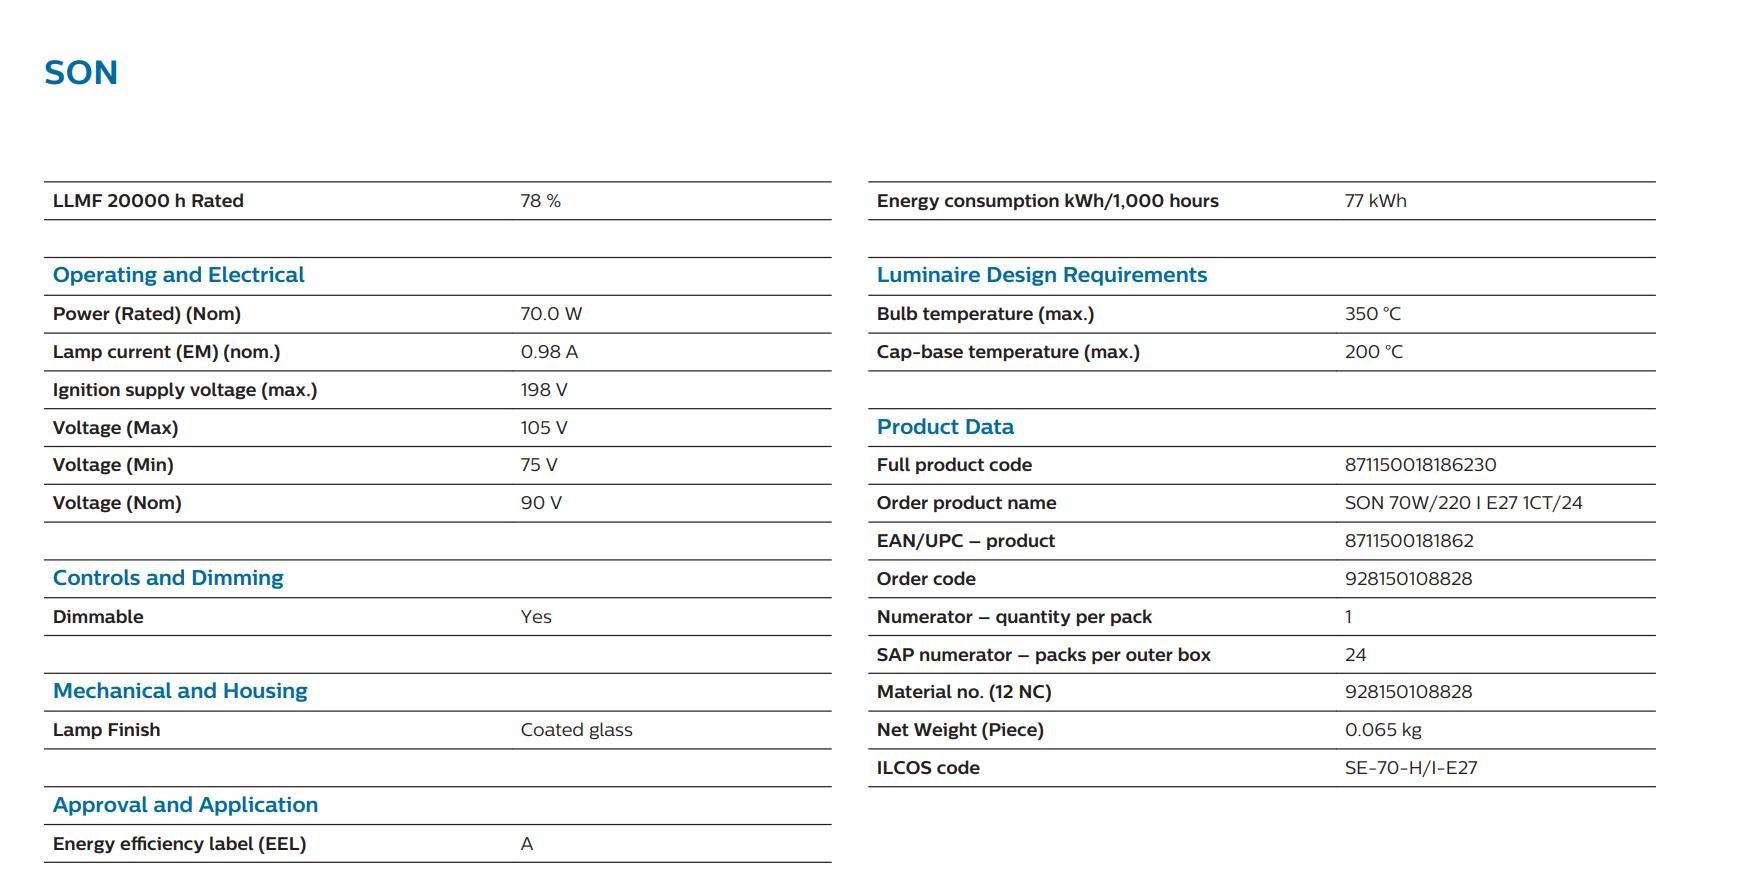This screenshot has width=1745, height=869.
Task: Click the Coated glass value
Action: point(577,730)
